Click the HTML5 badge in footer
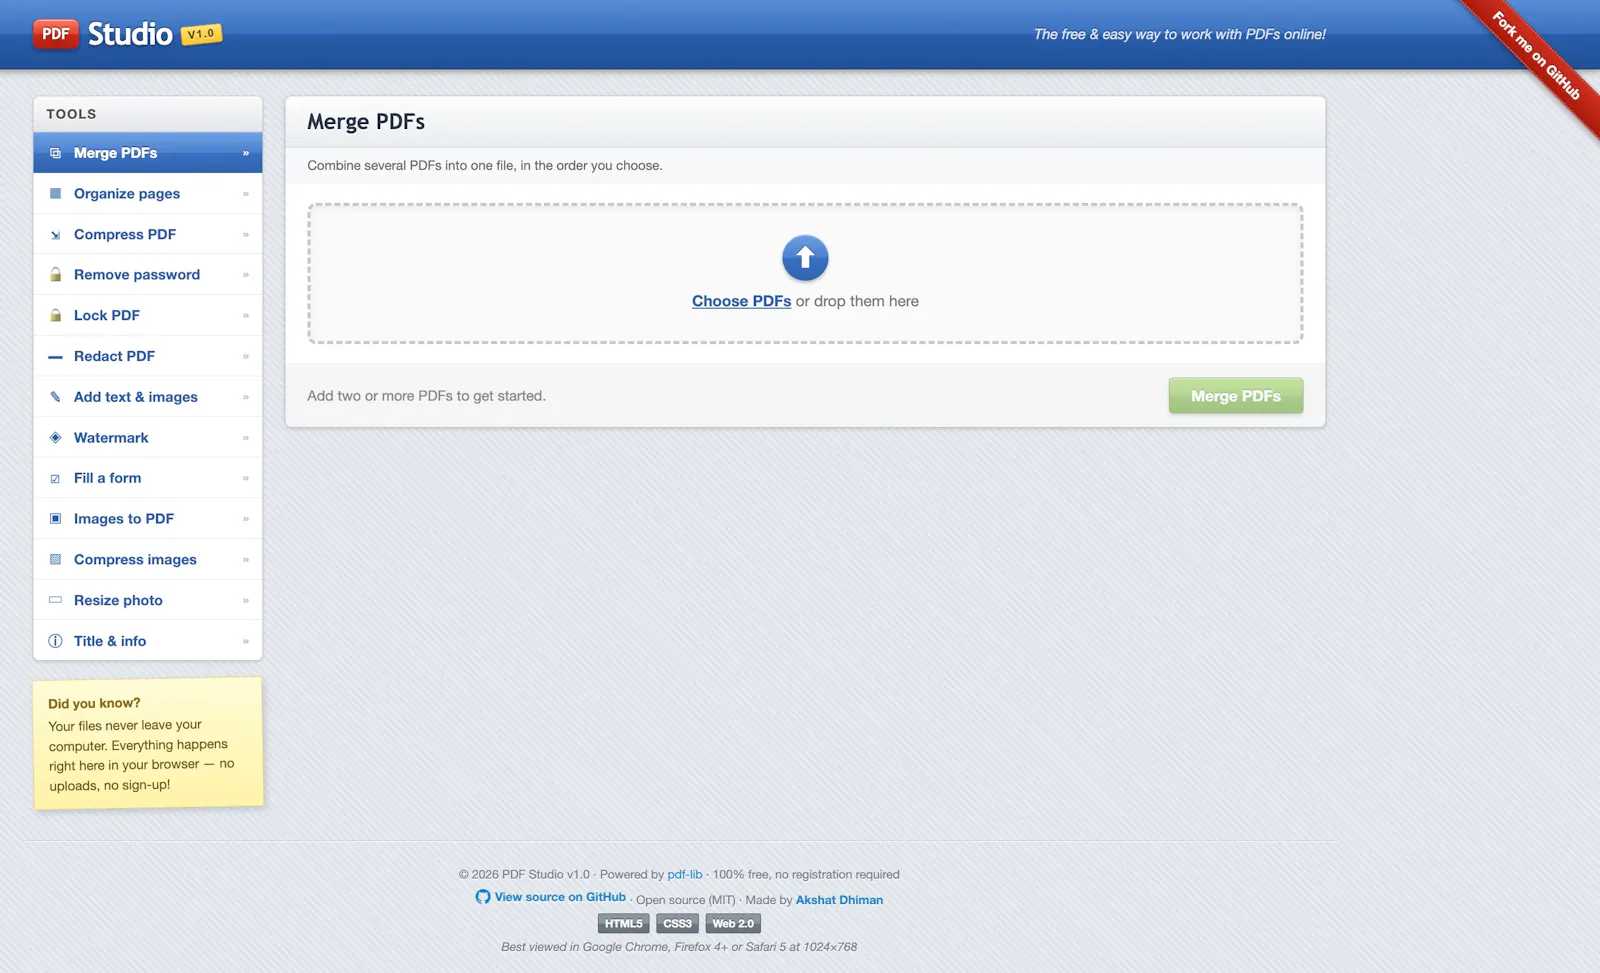 [x=624, y=924]
